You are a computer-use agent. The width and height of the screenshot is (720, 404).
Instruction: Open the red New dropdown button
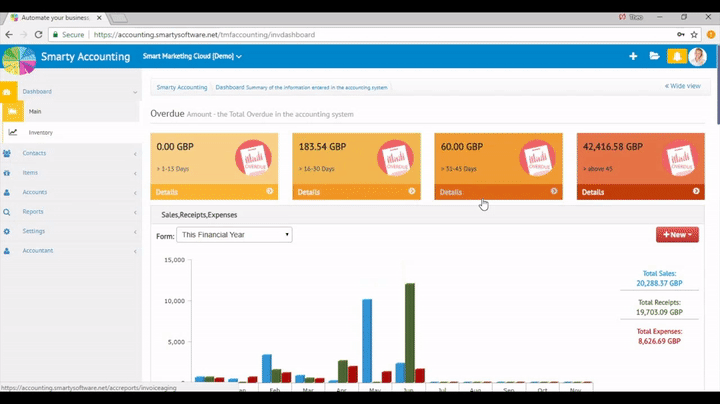(677, 234)
